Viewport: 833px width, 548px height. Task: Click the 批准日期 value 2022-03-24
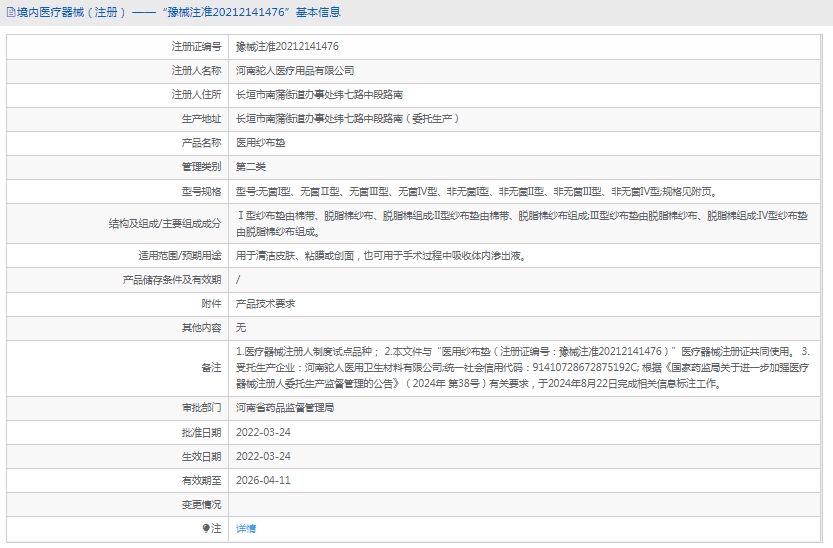coord(262,432)
